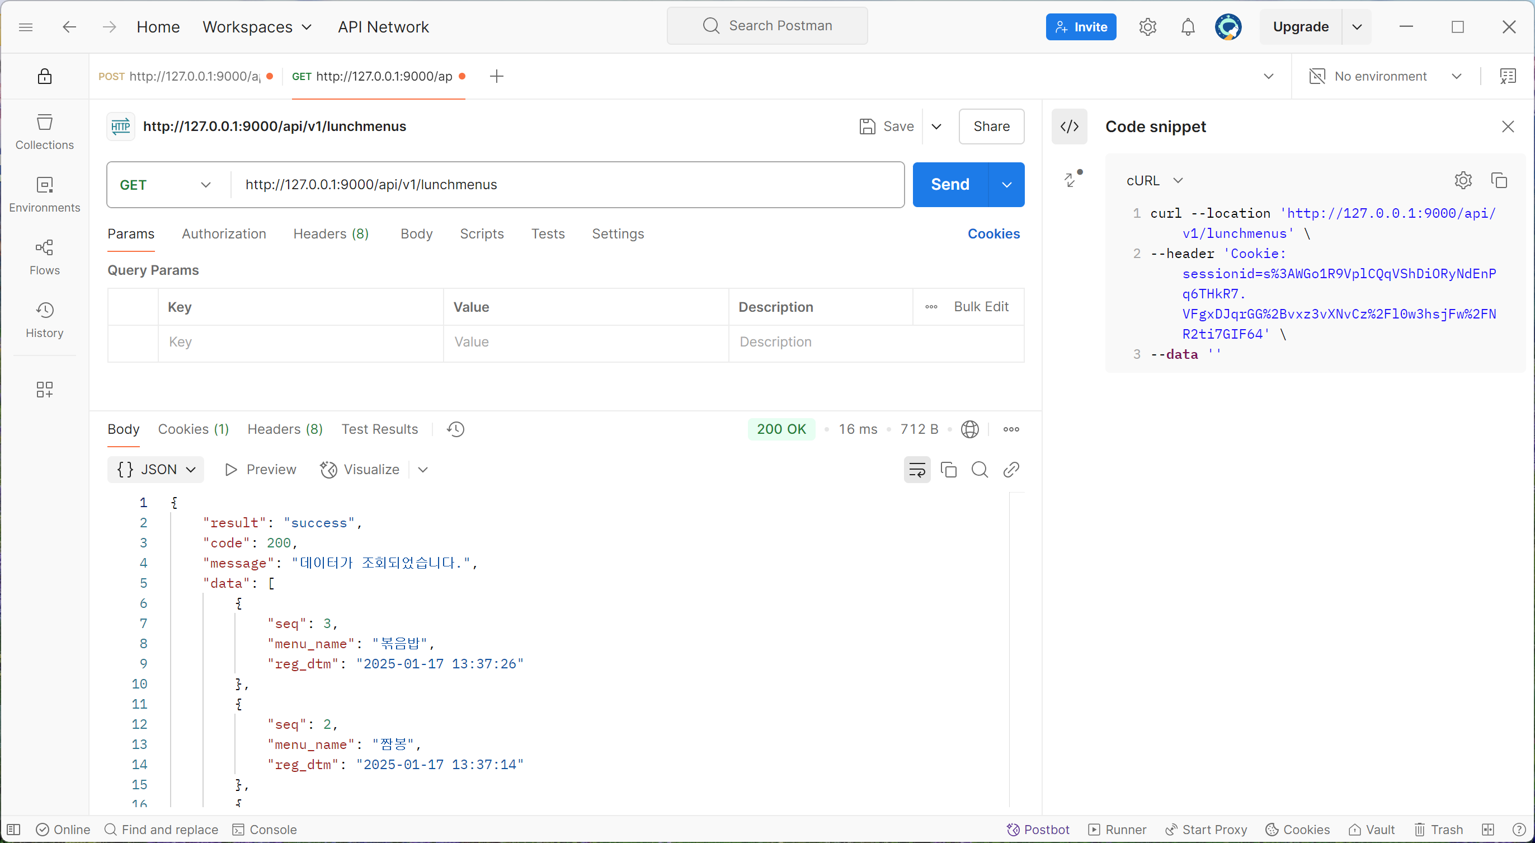Open the request Body tab
The height and width of the screenshot is (843, 1535).
tap(416, 234)
